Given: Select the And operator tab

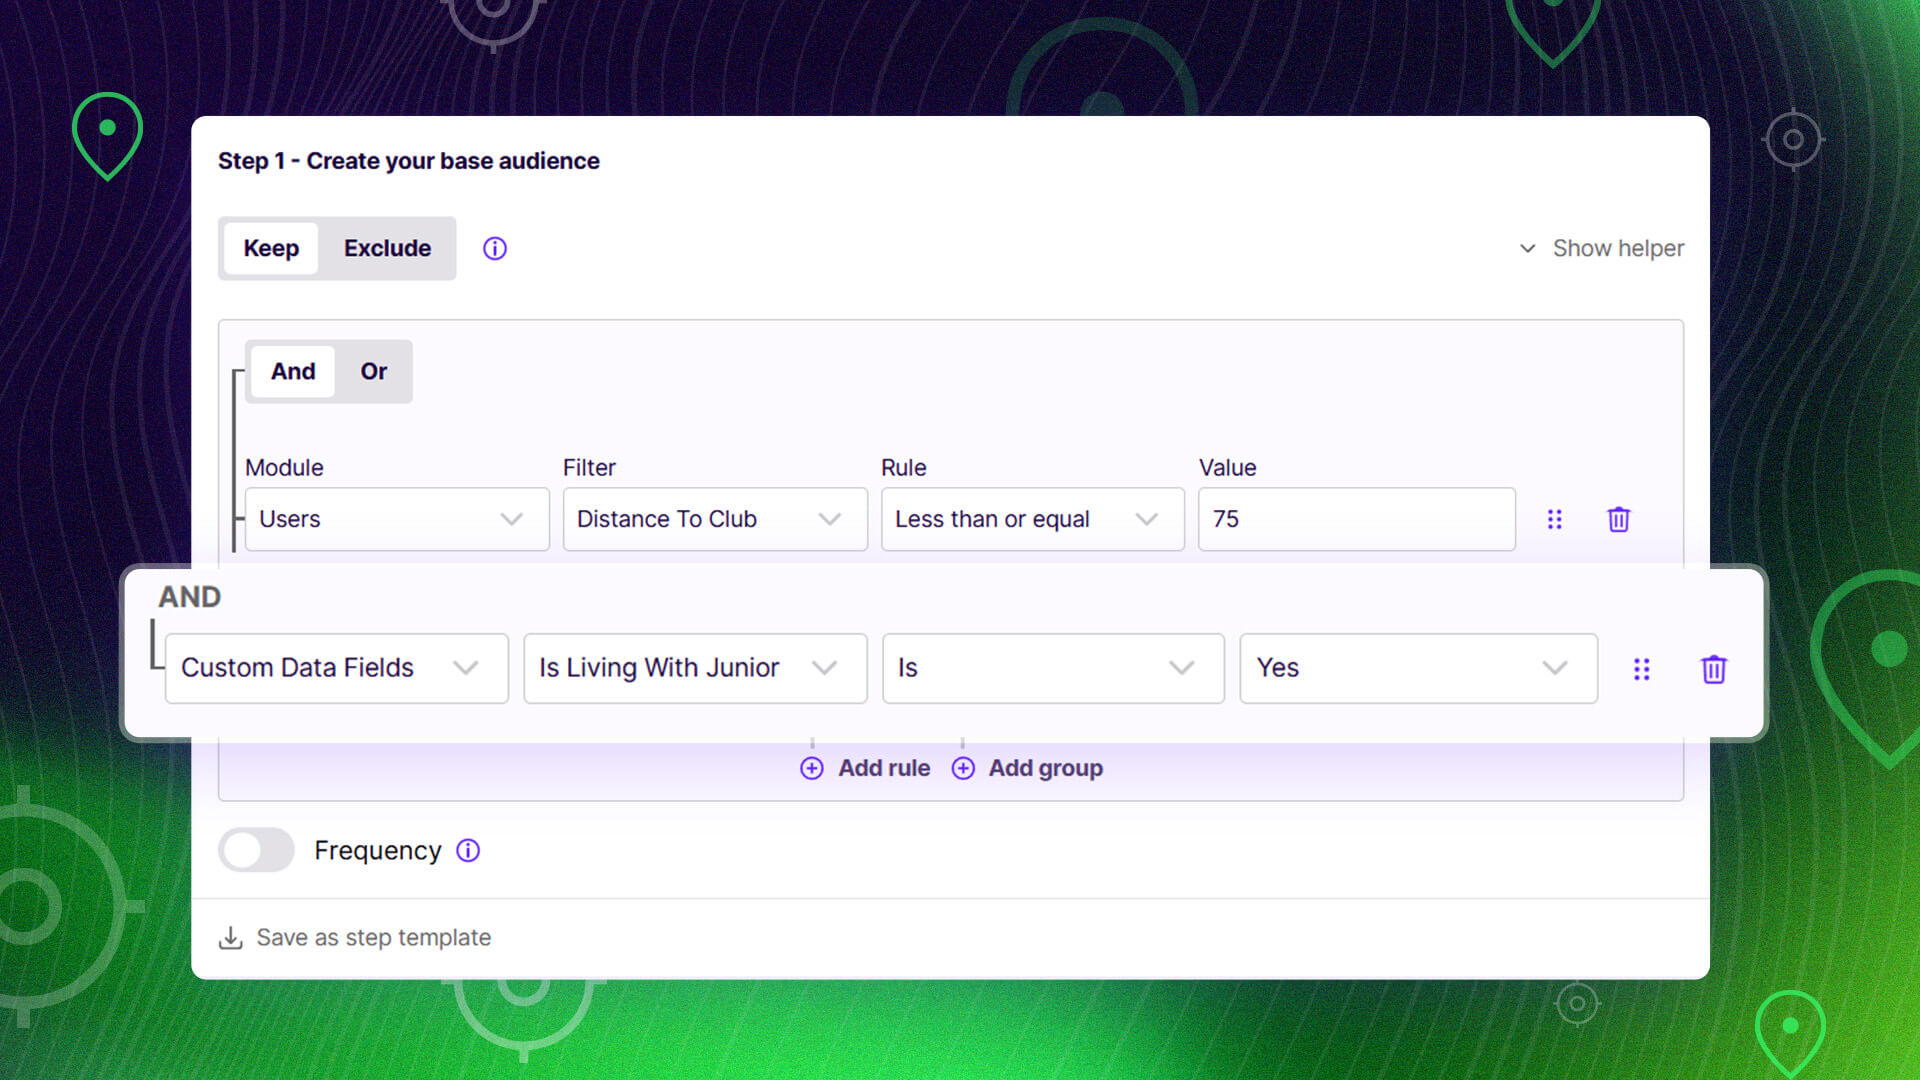Looking at the screenshot, I should coord(292,372).
